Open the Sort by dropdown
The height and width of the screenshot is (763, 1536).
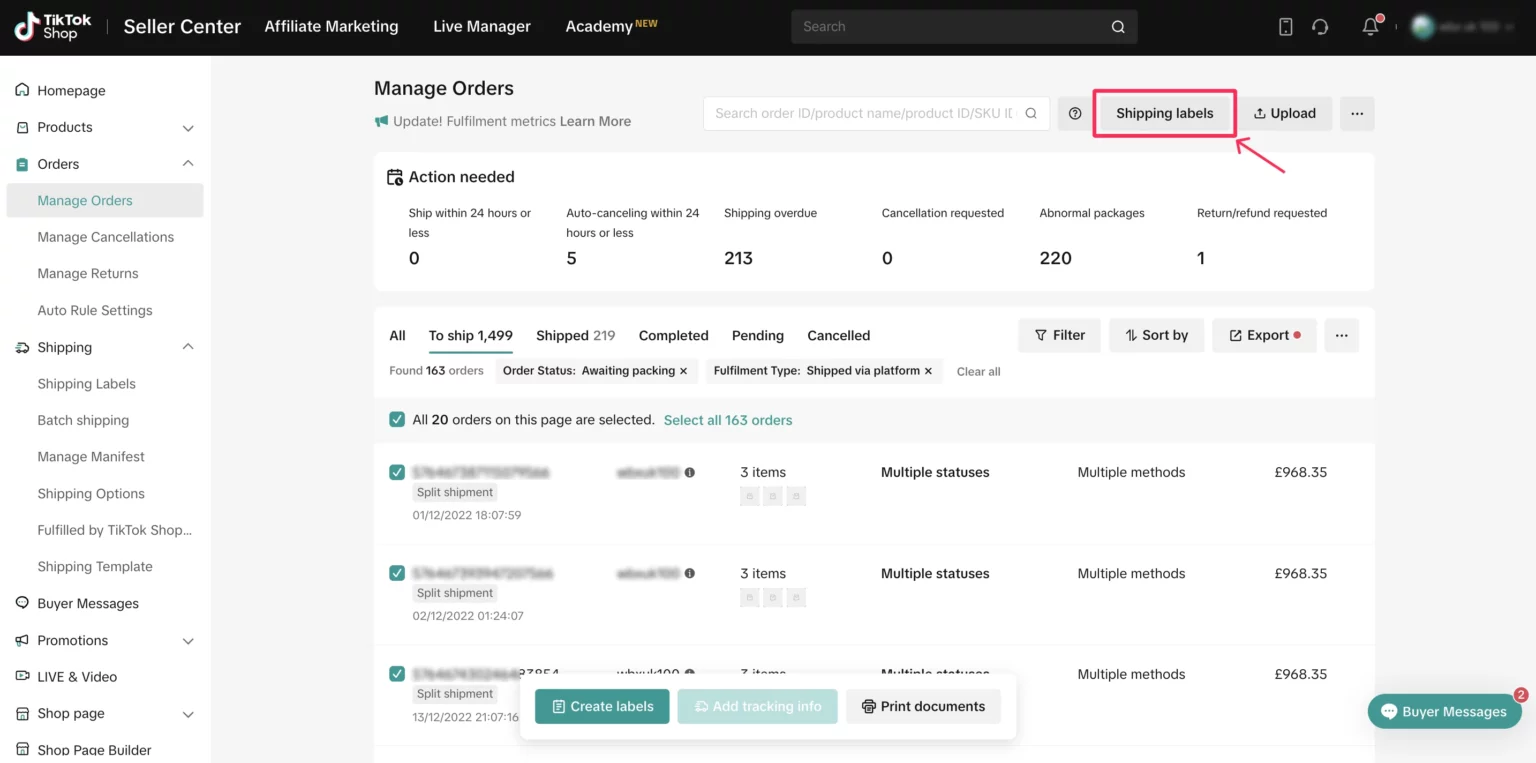1156,335
